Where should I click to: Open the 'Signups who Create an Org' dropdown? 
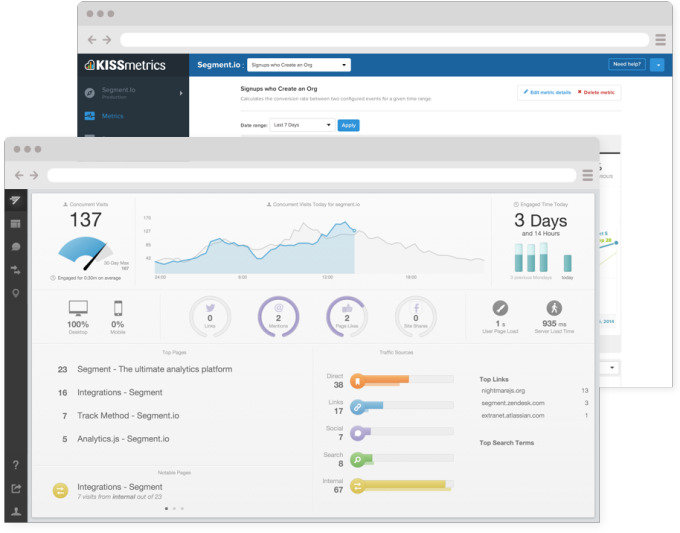click(298, 65)
